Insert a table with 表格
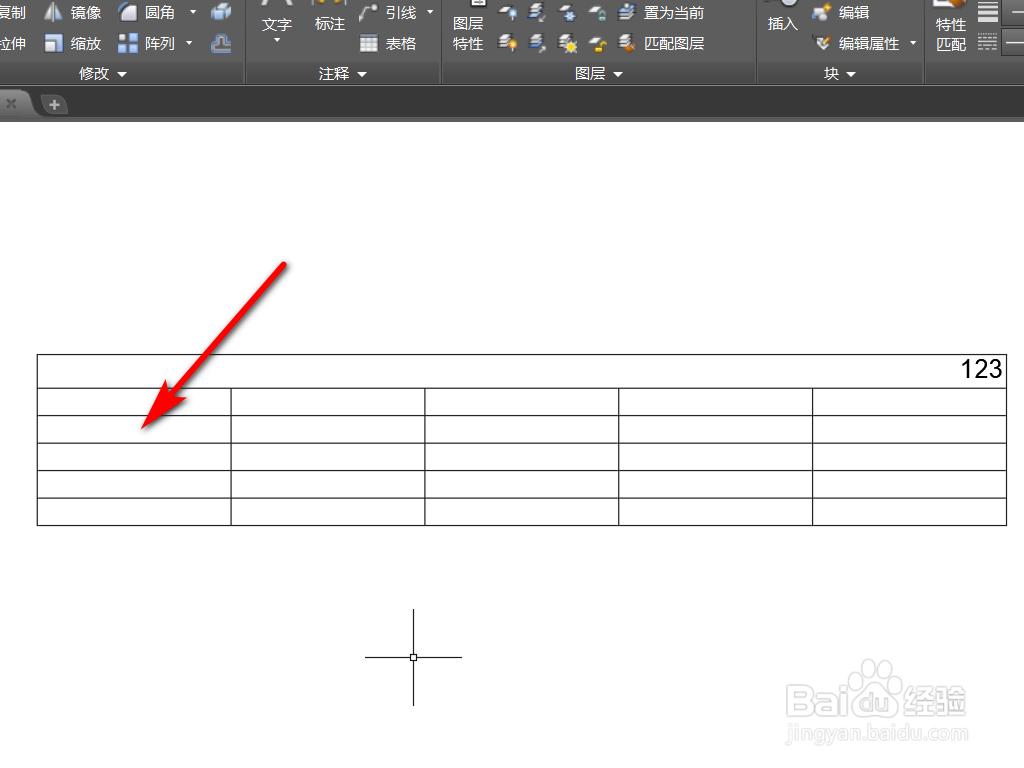1024x768 pixels. (x=388, y=44)
